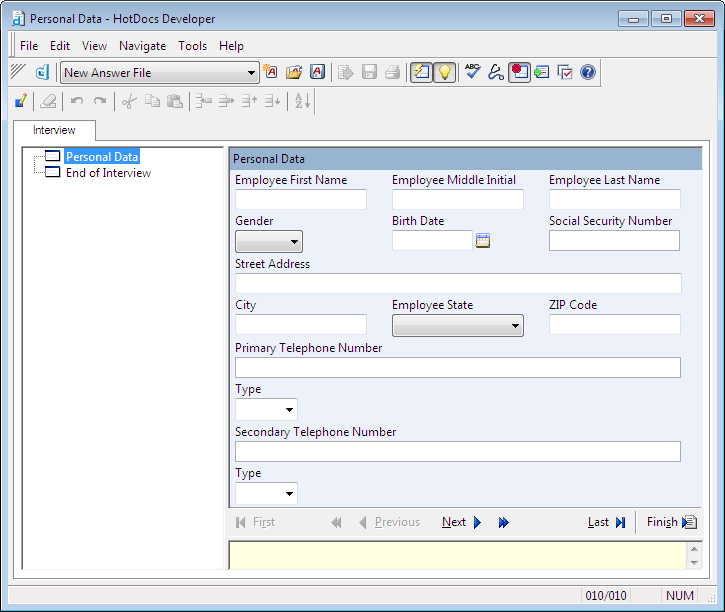The height and width of the screenshot is (612, 725).
Task: Click the Employee Middle Initial field
Action: pos(458,199)
